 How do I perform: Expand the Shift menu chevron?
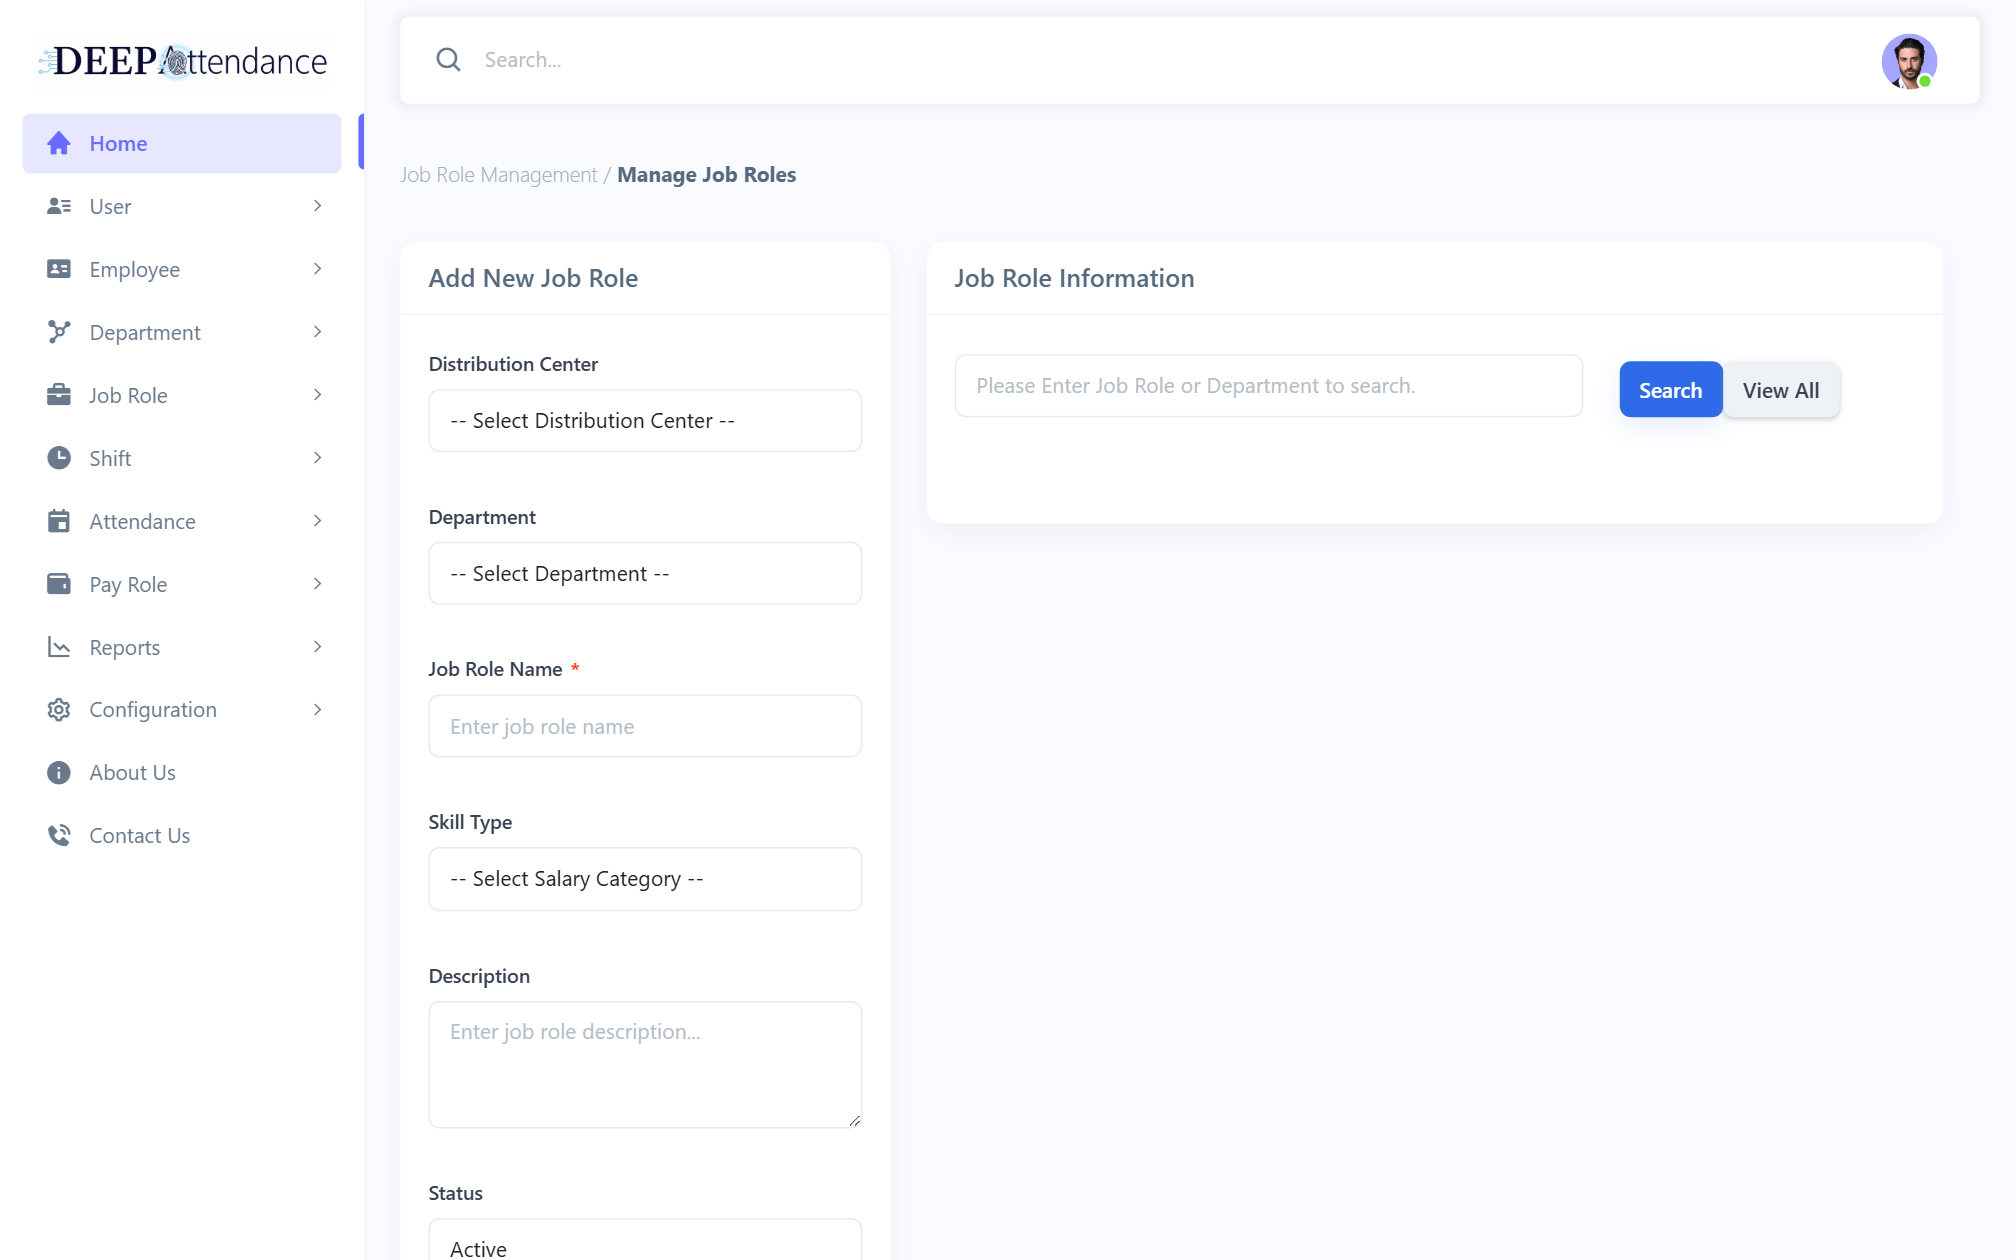click(317, 458)
